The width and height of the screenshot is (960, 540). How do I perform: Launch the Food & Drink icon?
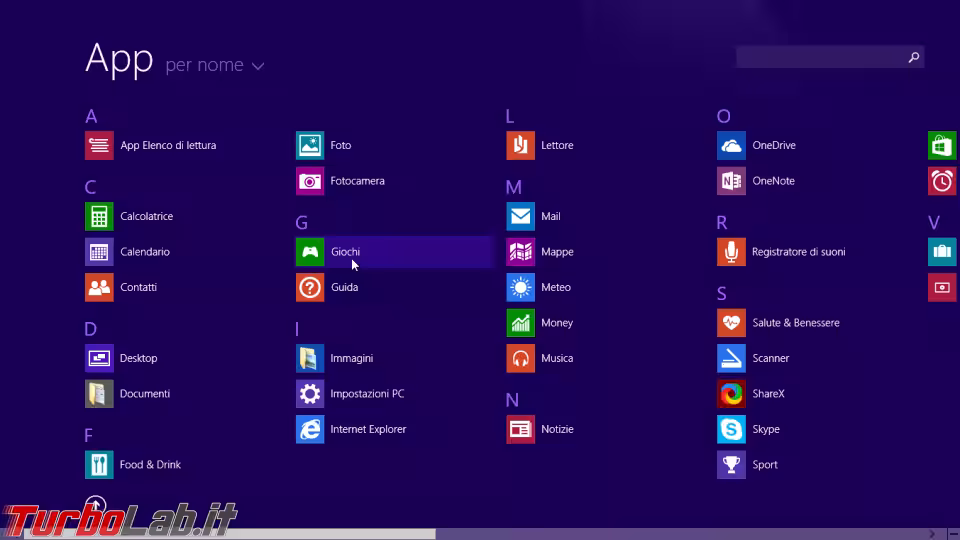[x=99, y=465]
